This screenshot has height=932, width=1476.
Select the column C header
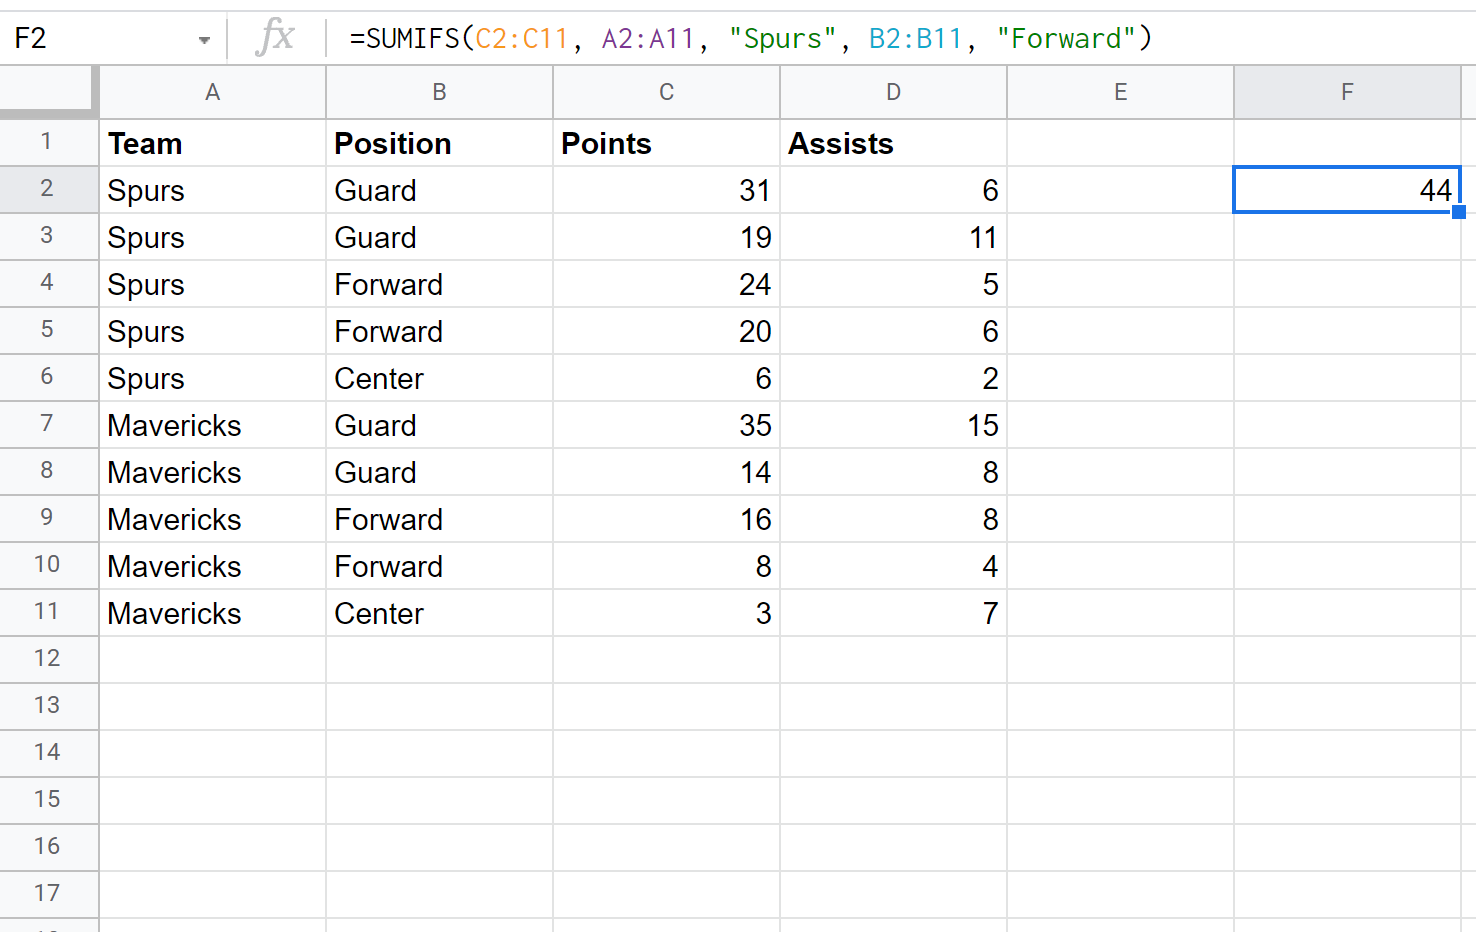666,93
